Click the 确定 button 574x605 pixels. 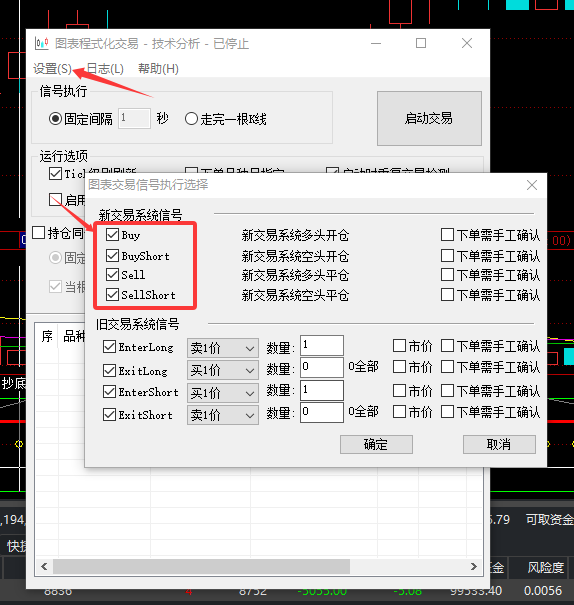tap(376, 444)
